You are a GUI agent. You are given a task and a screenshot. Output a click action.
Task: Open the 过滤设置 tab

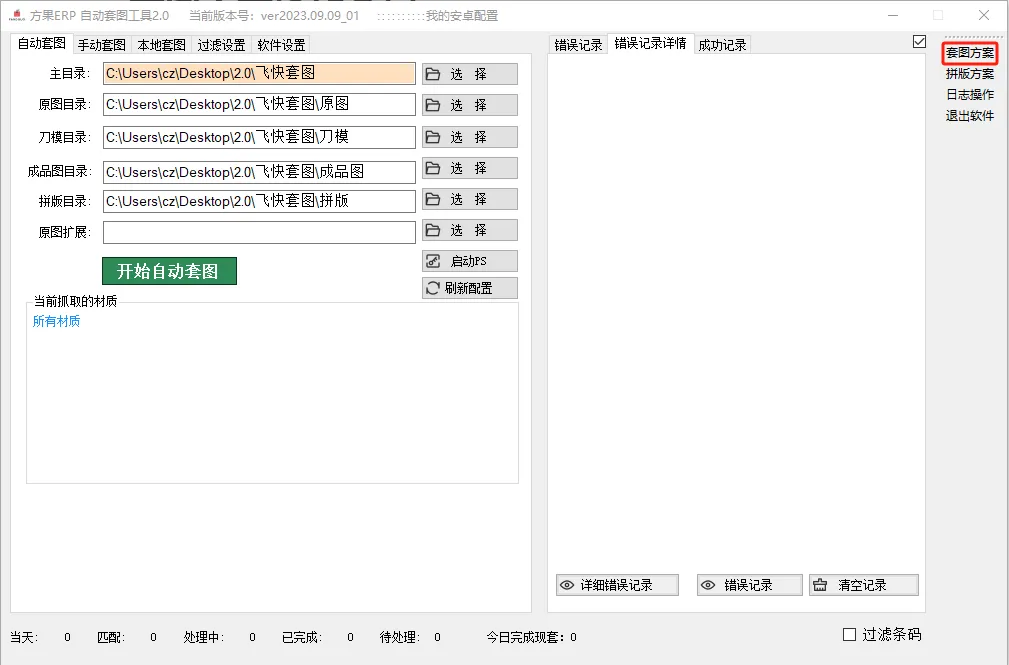pyautogui.click(x=221, y=45)
